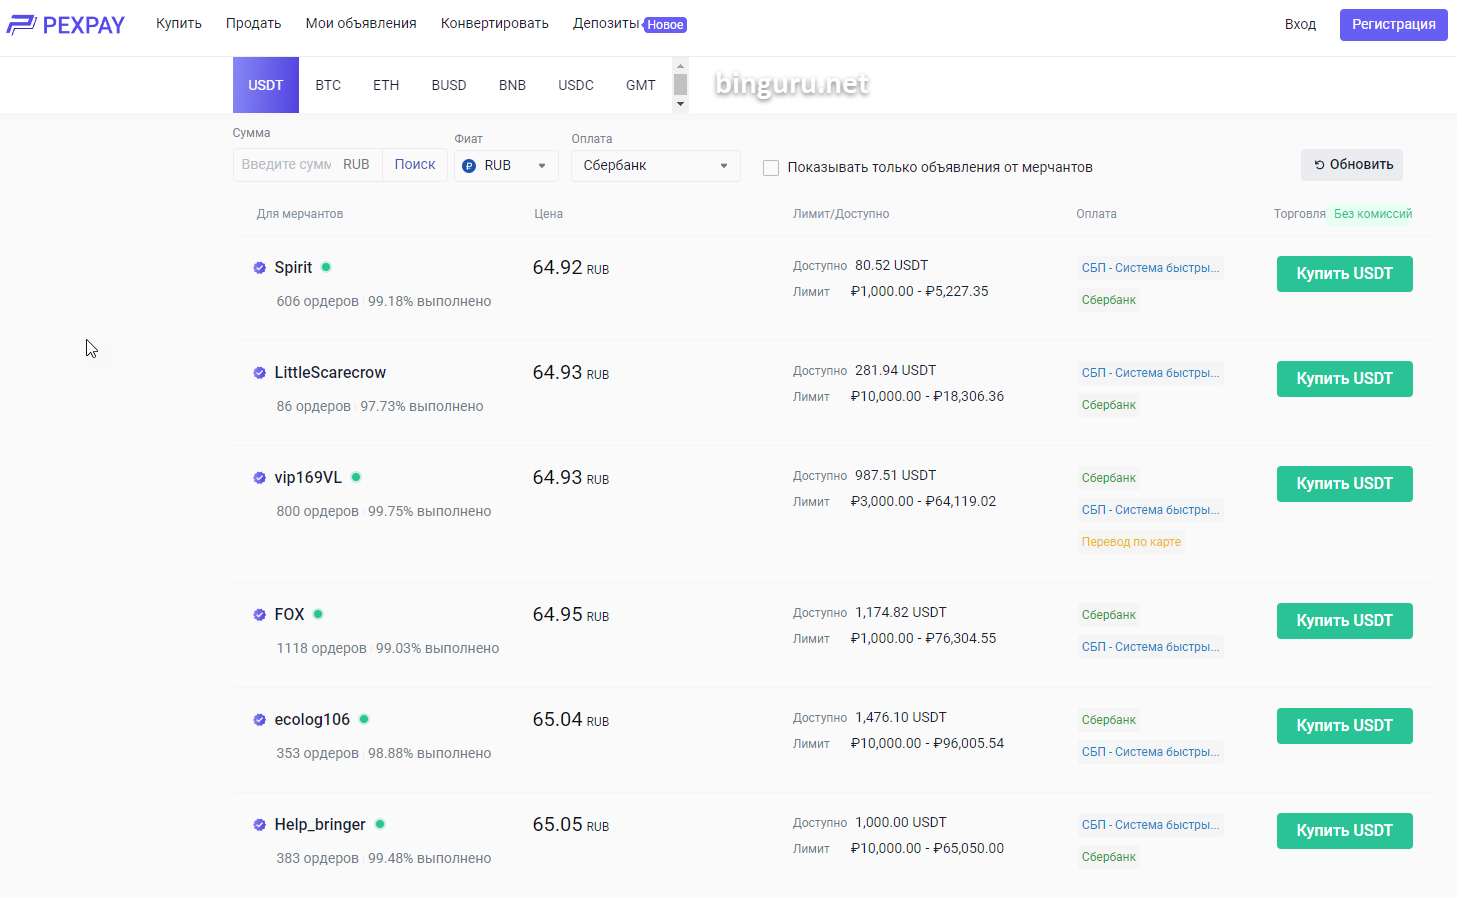Image resolution: width=1457 pixels, height=897 pixels.
Task: Open Spirit merchant profile name
Action: 293,267
